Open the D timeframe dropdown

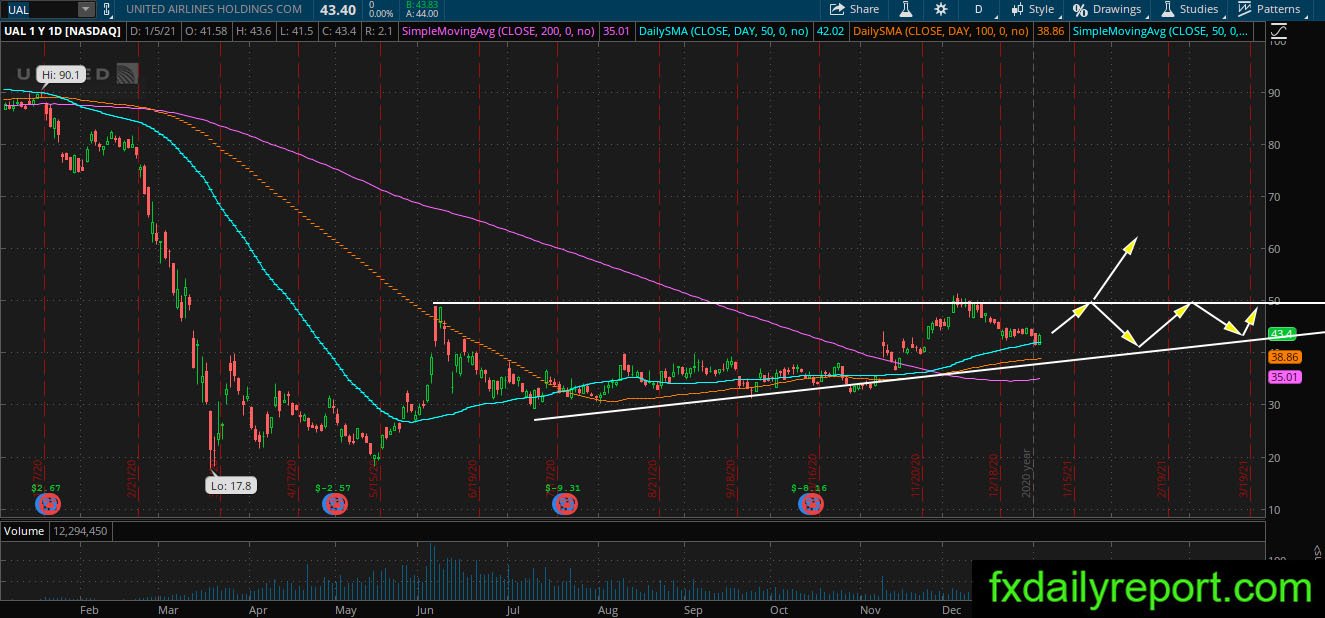[x=984, y=9]
